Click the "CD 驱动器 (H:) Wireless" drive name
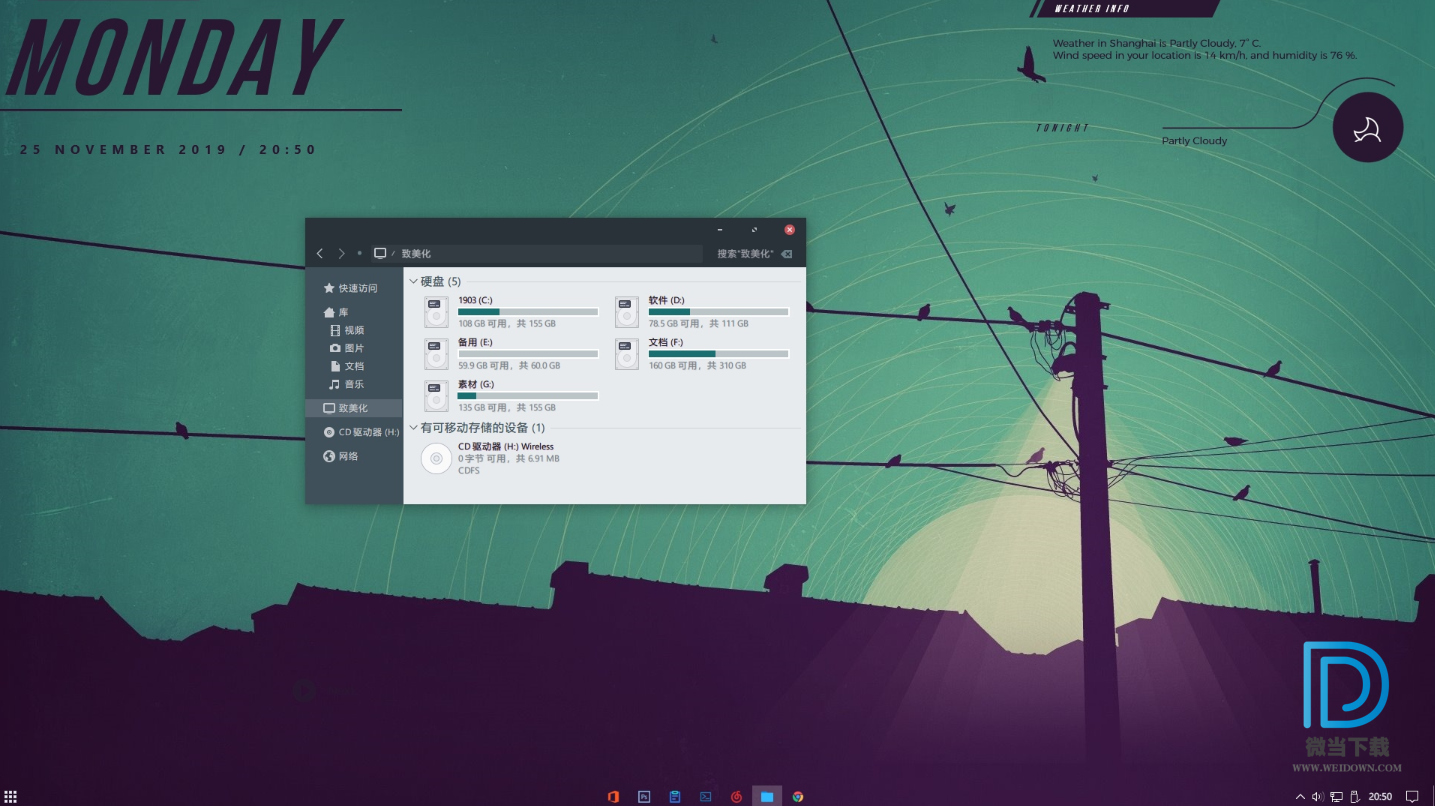 (x=506, y=447)
